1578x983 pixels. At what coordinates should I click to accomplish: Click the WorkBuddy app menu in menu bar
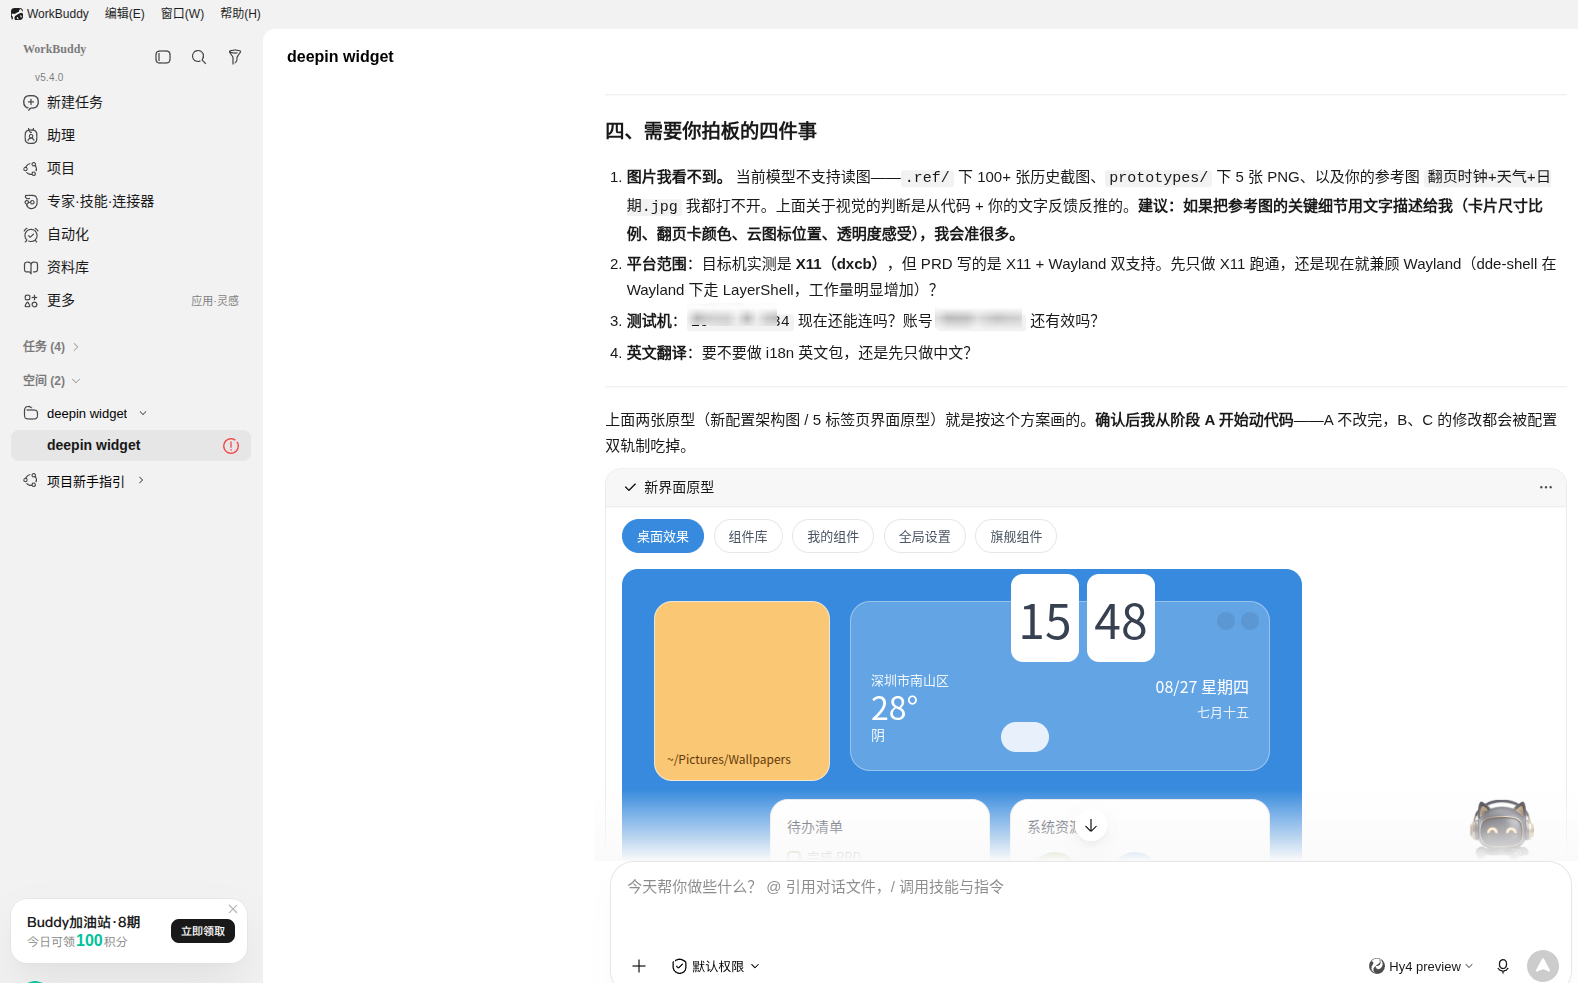click(x=50, y=14)
